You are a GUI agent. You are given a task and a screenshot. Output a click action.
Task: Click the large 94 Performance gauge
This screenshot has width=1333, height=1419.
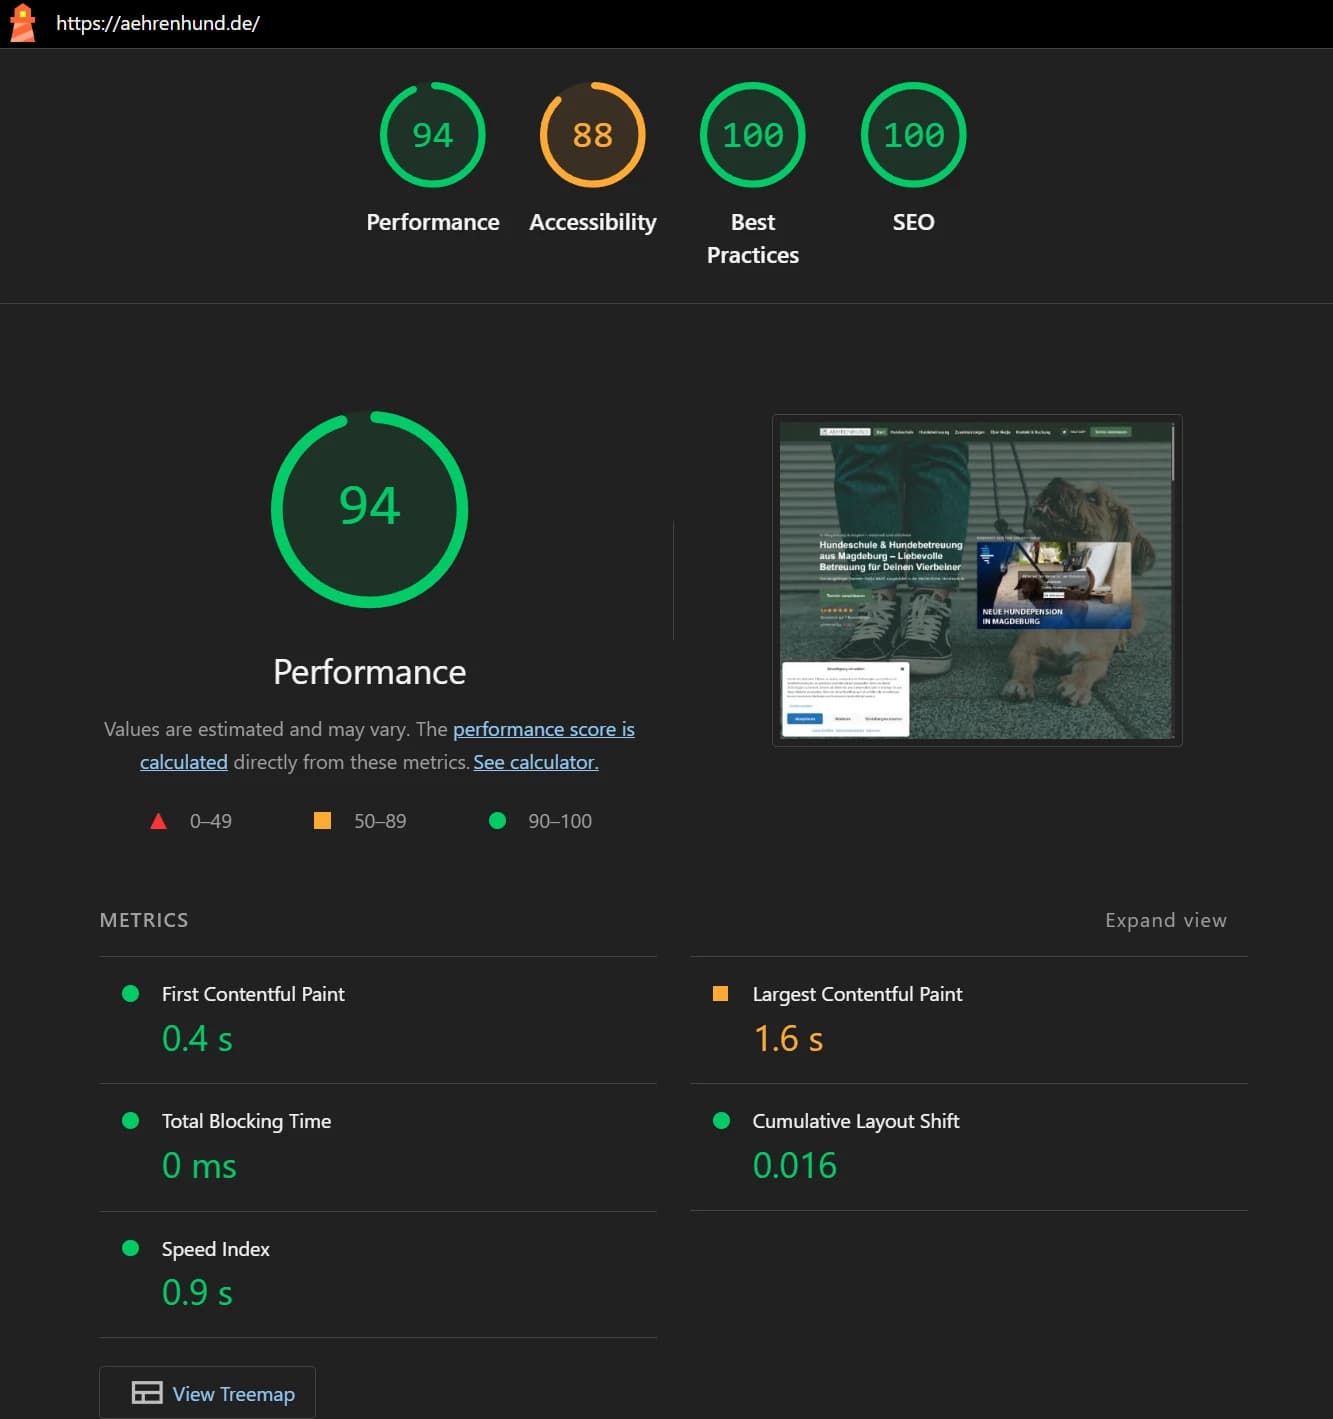pos(369,508)
